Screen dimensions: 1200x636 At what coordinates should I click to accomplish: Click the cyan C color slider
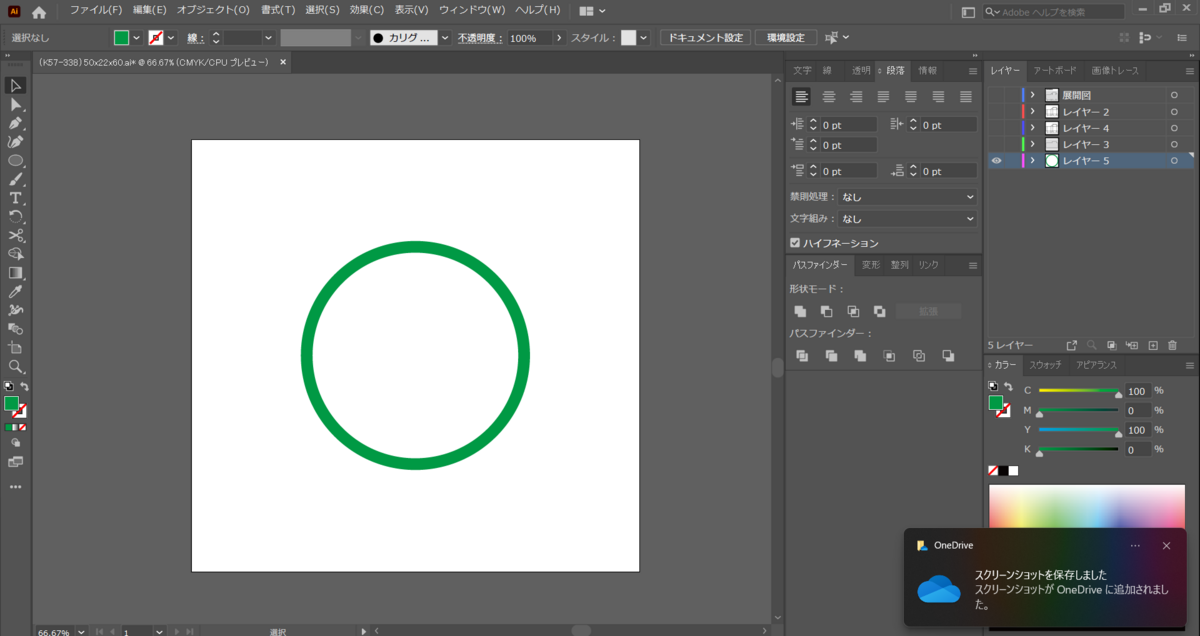1079,391
